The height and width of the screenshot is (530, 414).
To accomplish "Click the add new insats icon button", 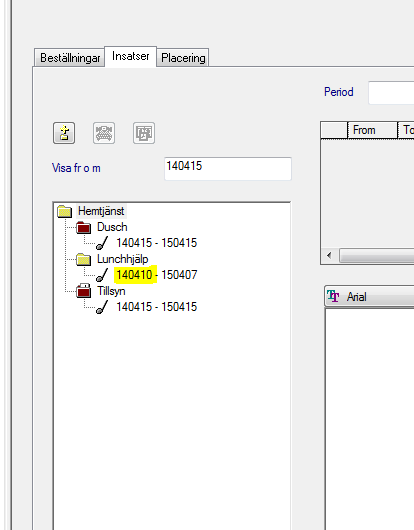I will click(64, 133).
